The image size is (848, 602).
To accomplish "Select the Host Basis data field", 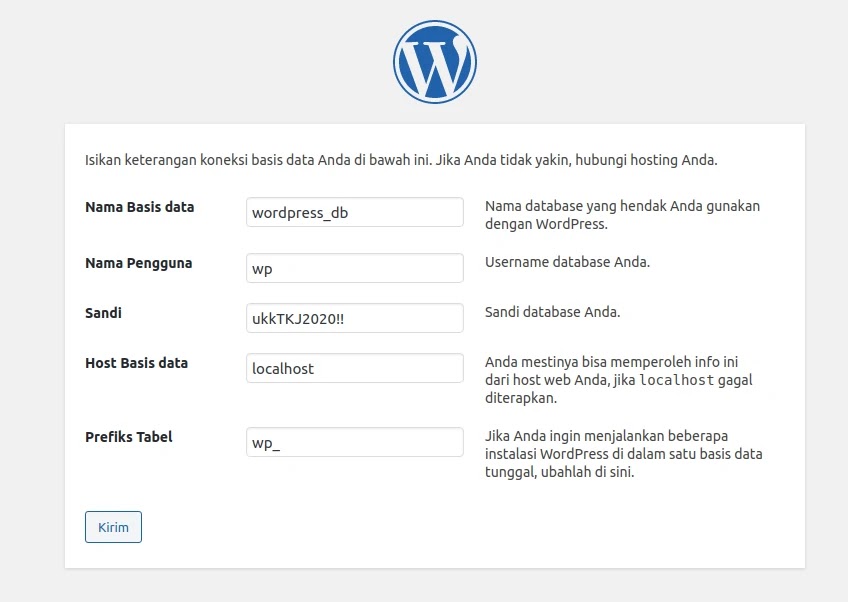I will [x=354, y=368].
